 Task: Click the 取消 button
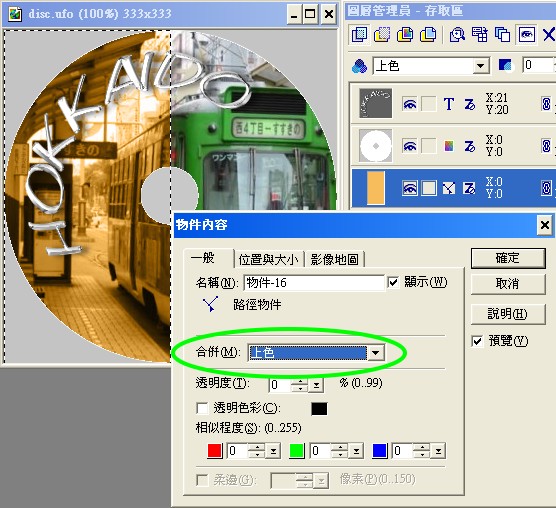pyautogui.click(x=508, y=284)
